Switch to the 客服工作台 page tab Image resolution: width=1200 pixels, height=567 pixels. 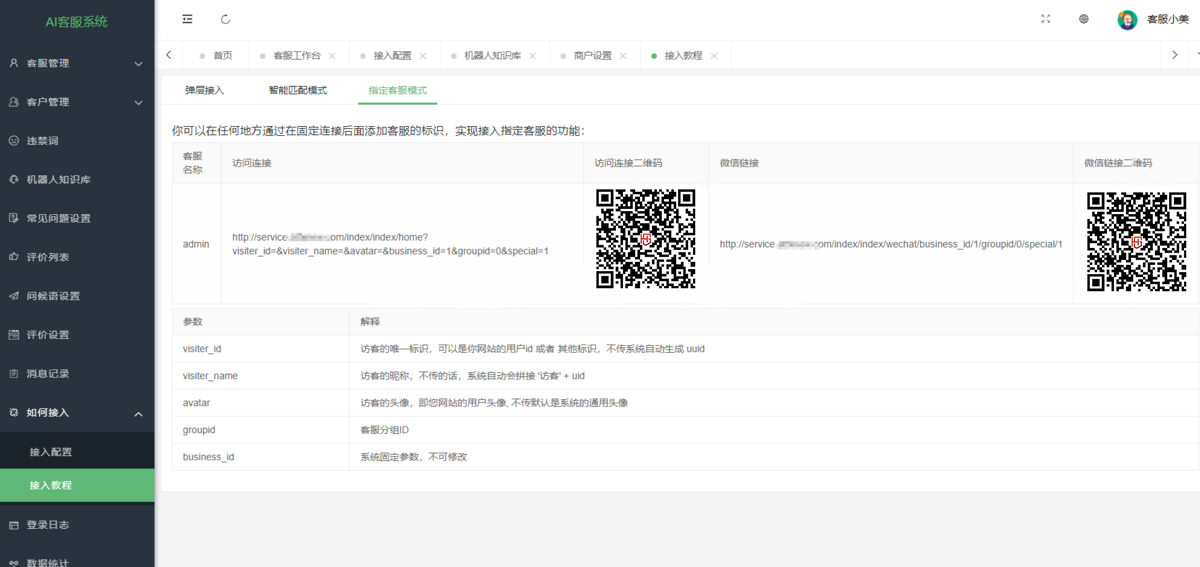[x=297, y=56]
